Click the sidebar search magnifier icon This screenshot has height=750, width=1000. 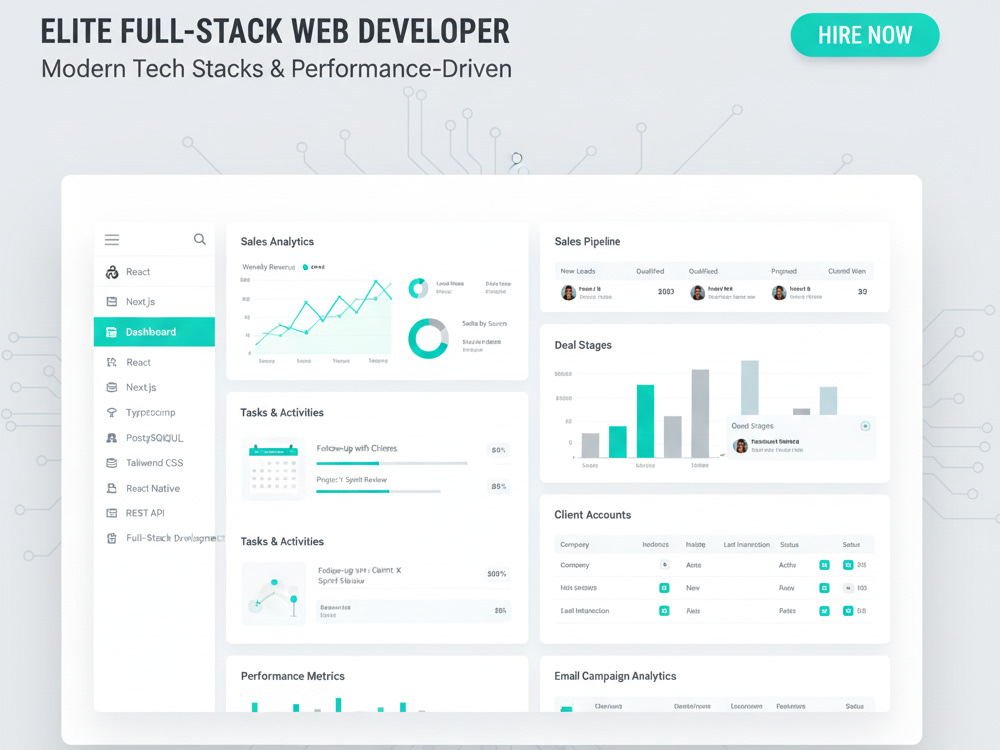(x=200, y=239)
